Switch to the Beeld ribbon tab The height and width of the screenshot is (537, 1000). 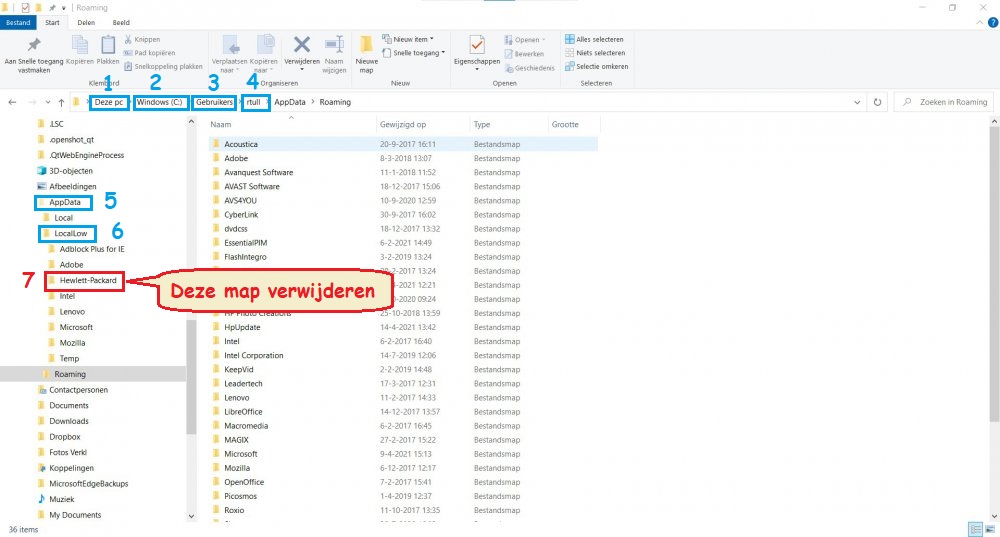120,21
